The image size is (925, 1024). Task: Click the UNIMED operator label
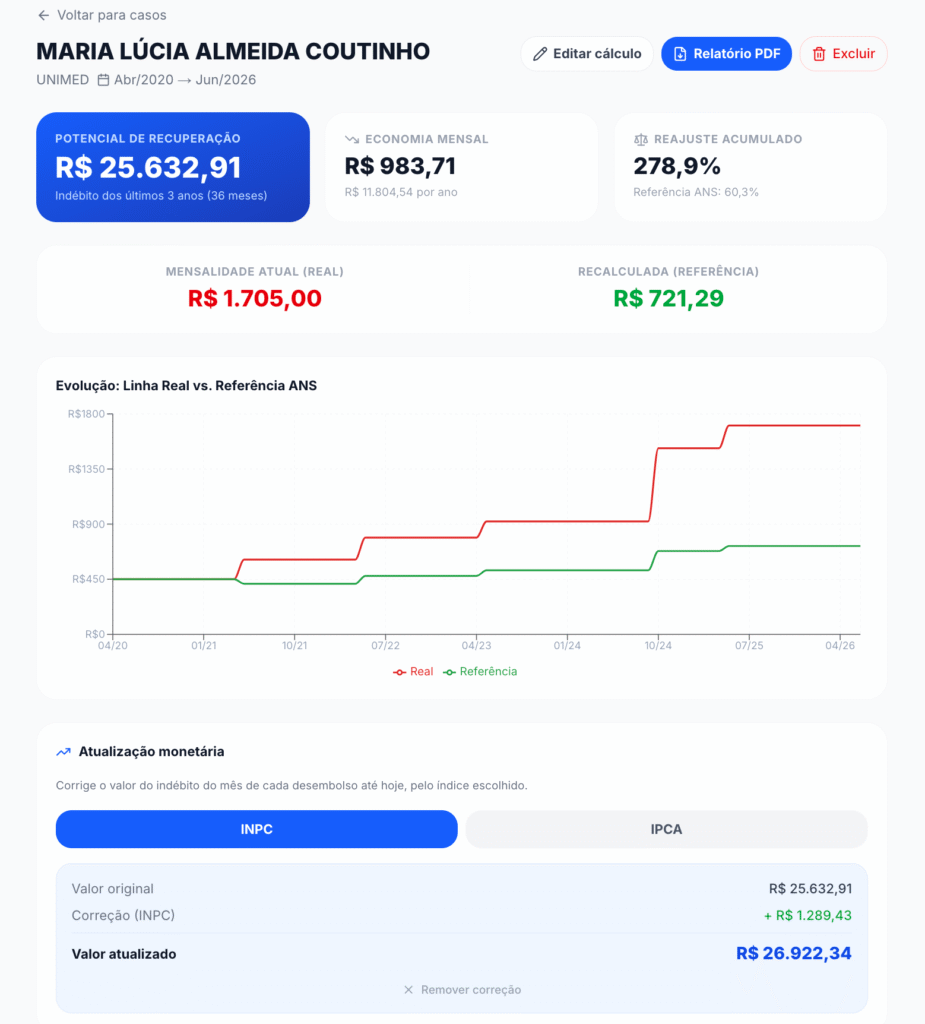tap(63, 80)
